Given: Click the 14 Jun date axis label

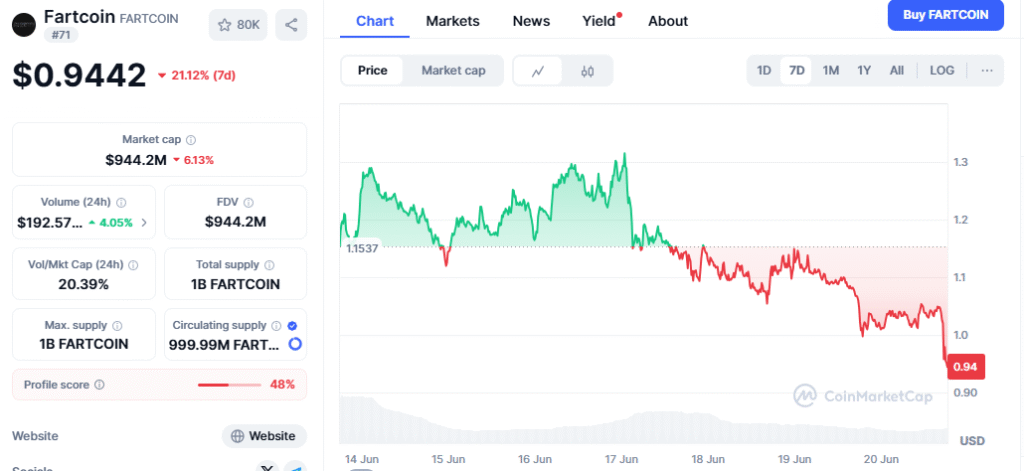Looking at the screenshot, I should point(362,459).
